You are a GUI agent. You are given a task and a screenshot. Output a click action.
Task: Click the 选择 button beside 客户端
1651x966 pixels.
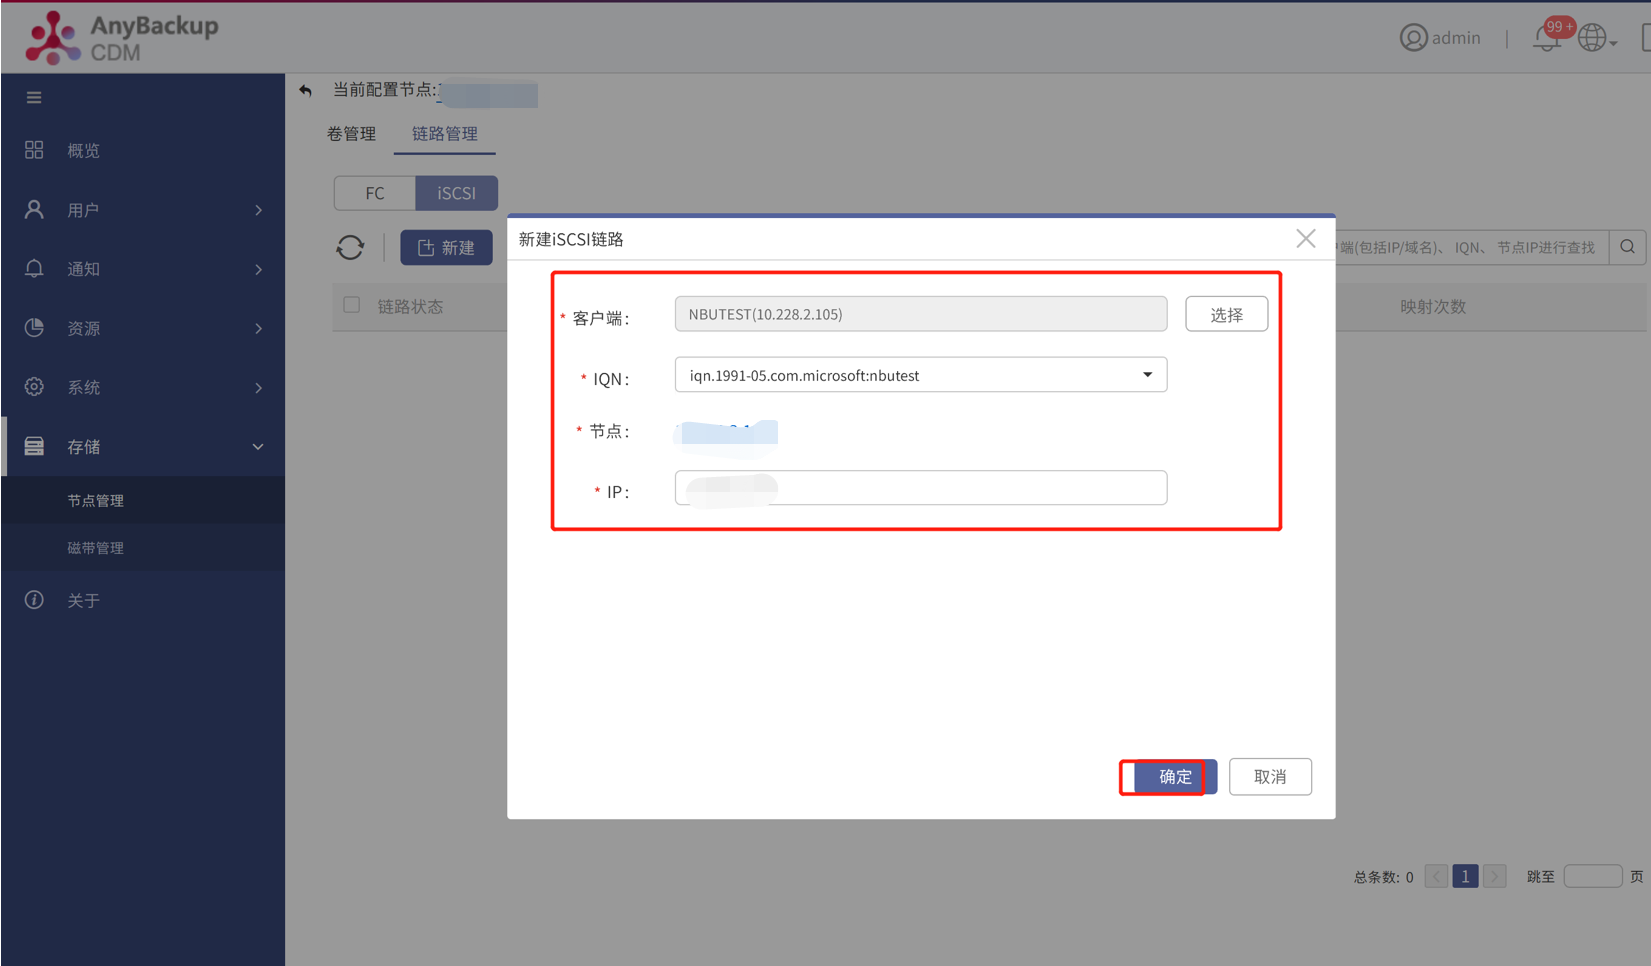tap(1226, 313)
